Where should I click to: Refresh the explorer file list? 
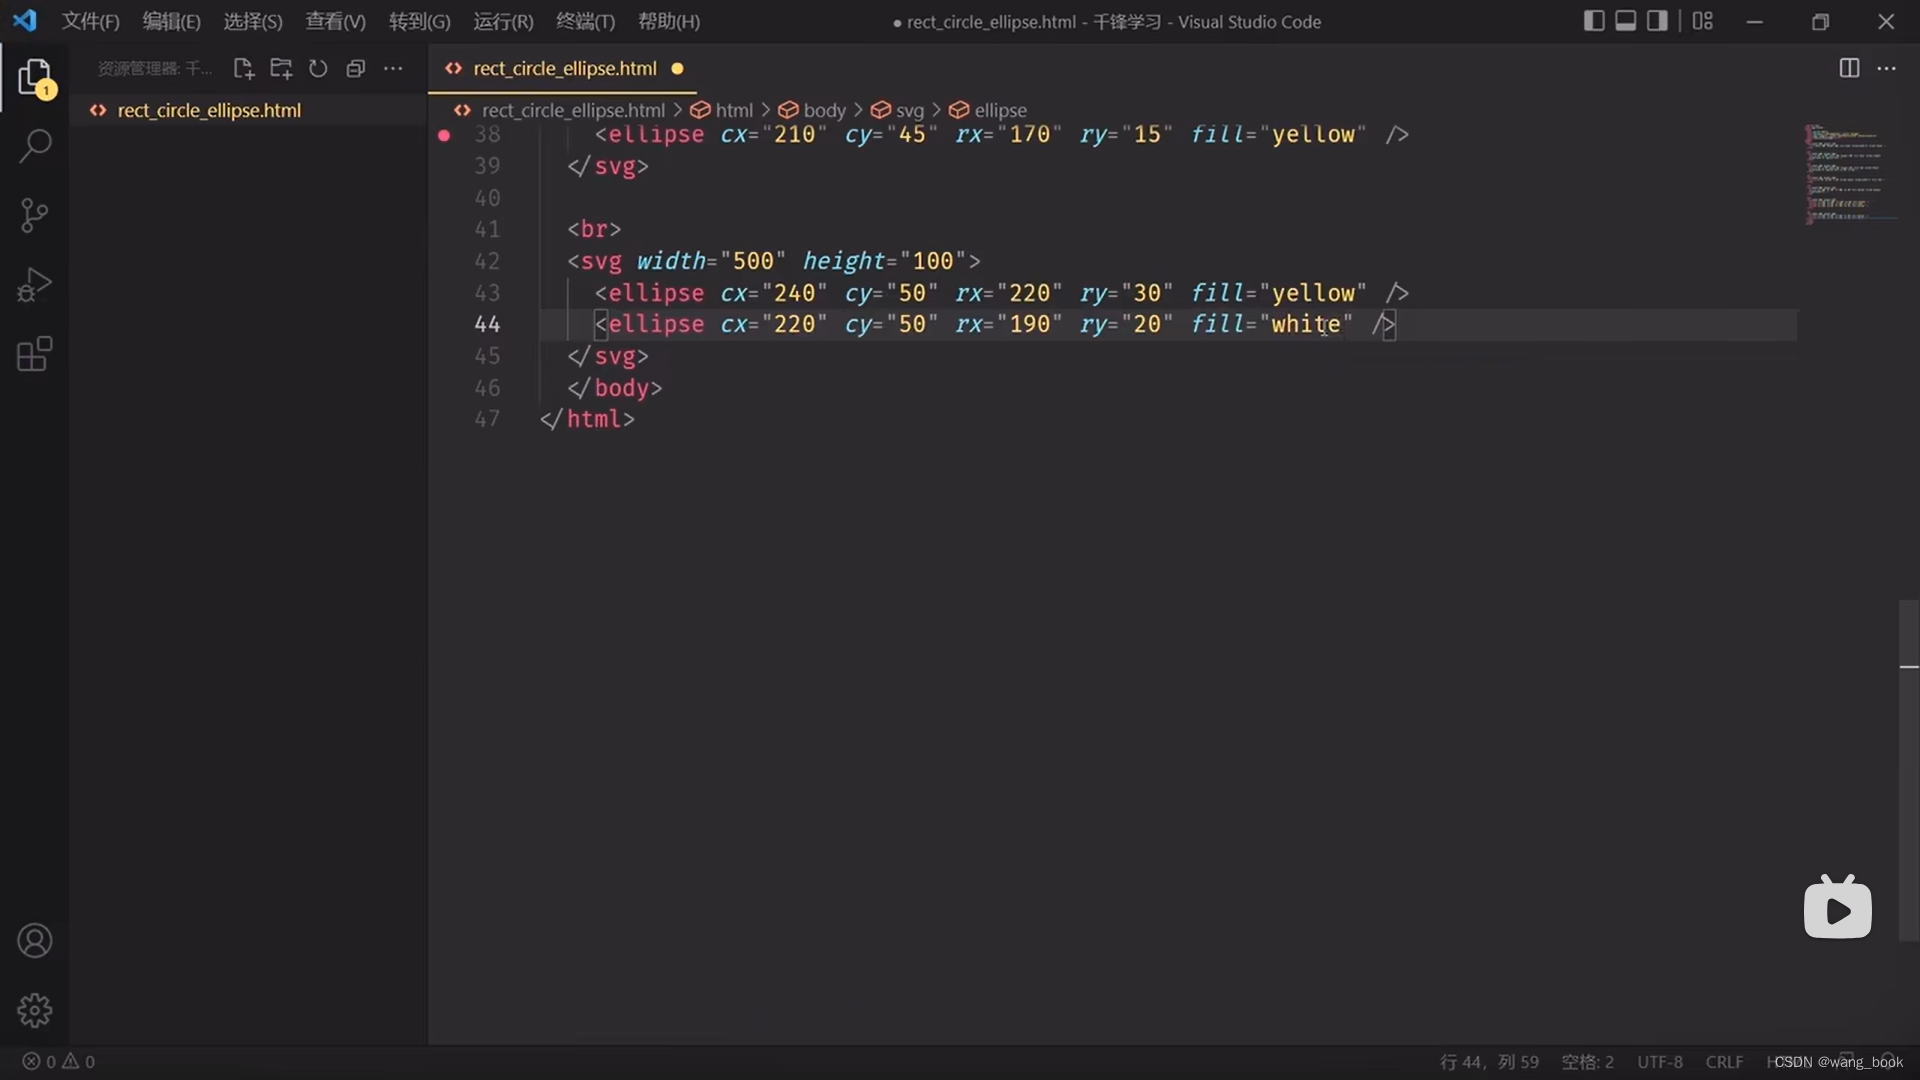(x=318, y=68)
